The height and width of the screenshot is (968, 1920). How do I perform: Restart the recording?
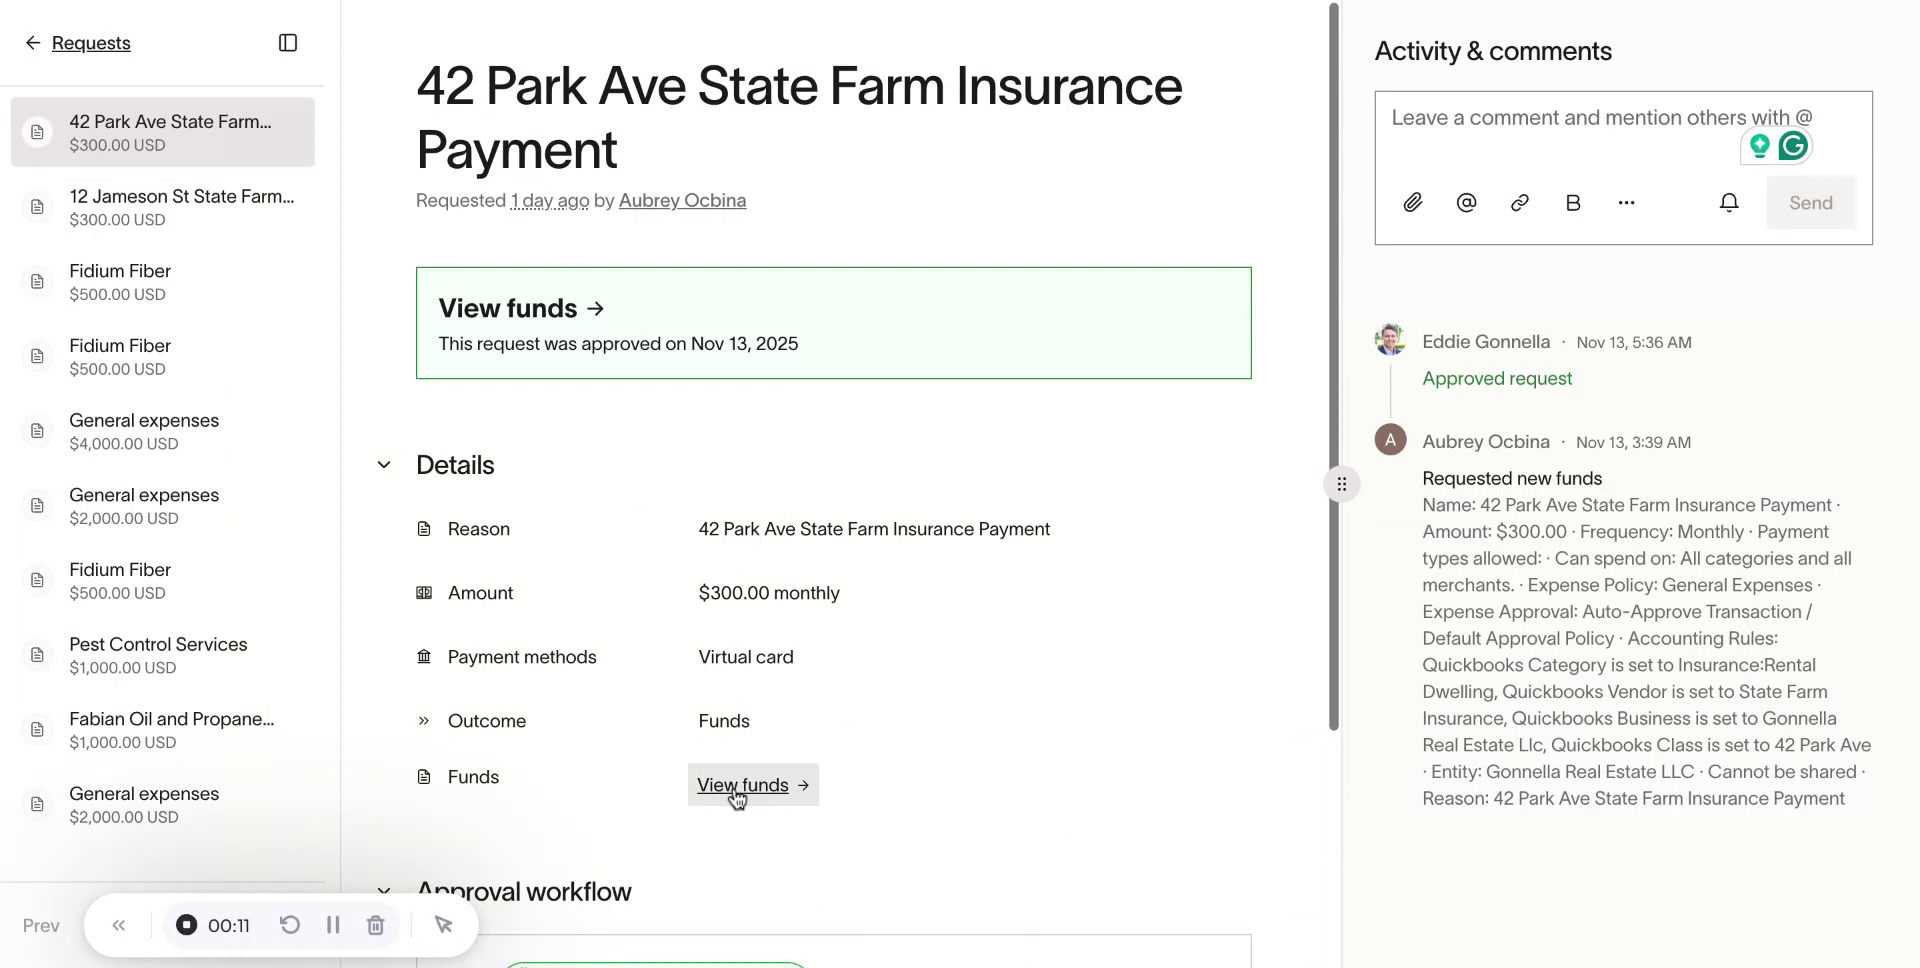point(290,925)
